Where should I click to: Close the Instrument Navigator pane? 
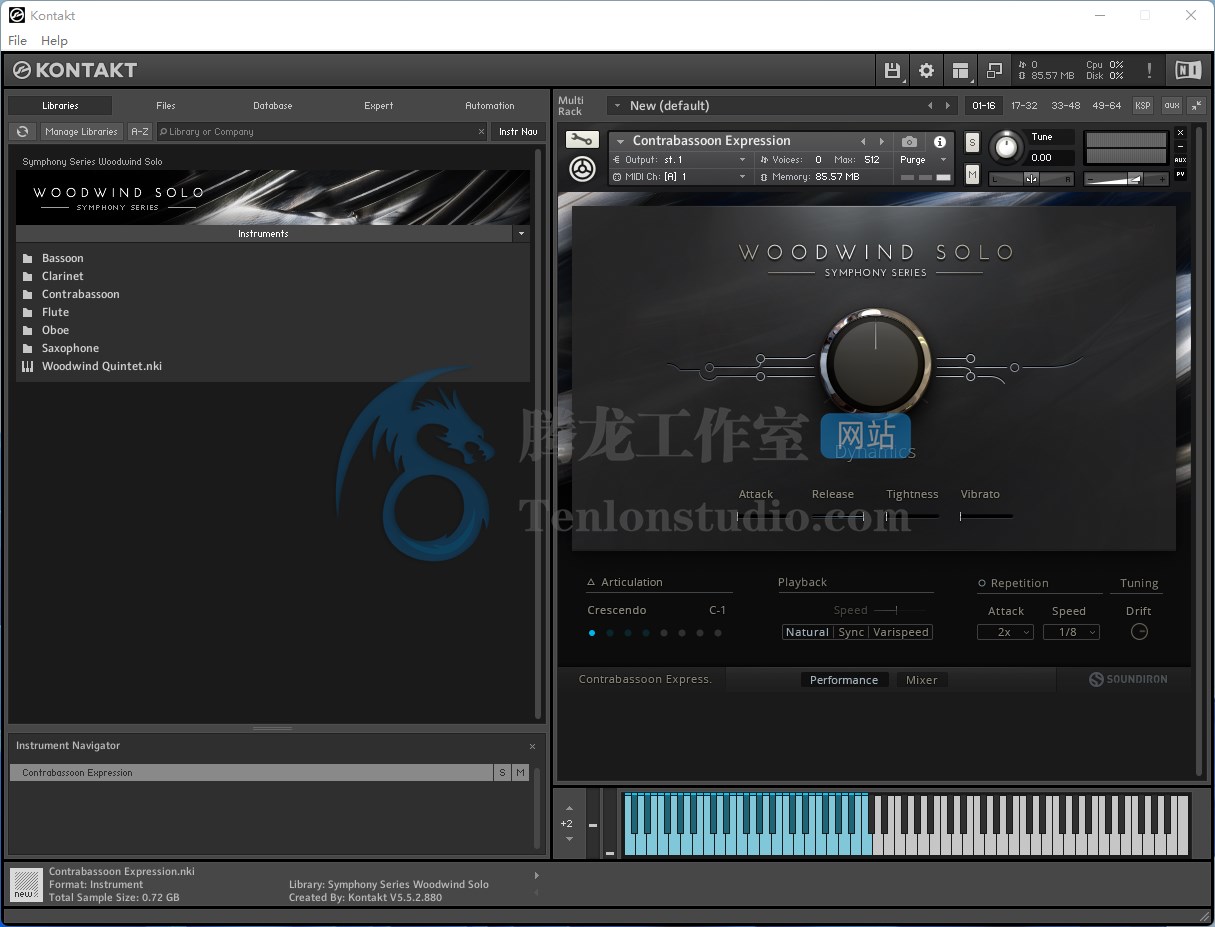point(532,746)
